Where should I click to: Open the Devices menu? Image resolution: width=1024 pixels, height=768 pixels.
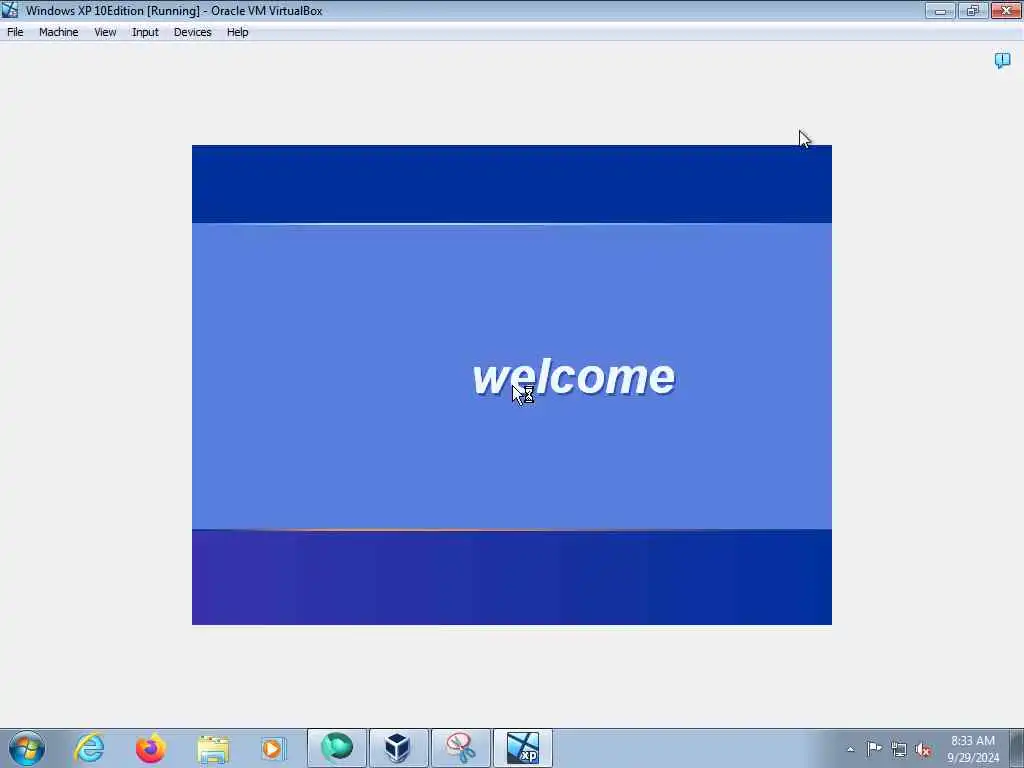(x=193, y=32)
